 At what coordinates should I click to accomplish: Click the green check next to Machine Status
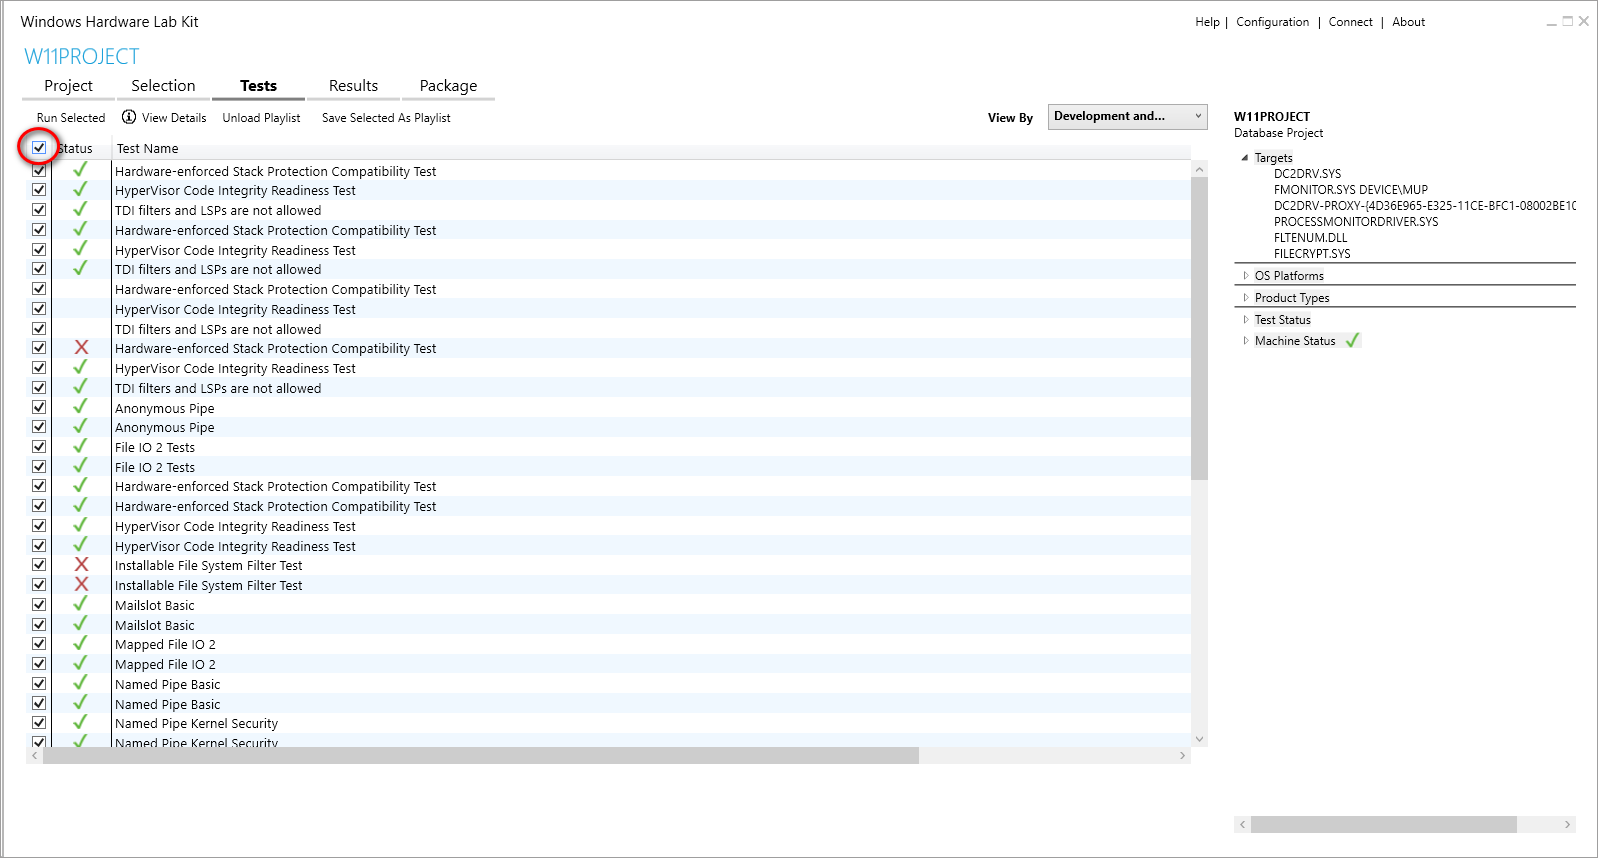pos(1352,341)
